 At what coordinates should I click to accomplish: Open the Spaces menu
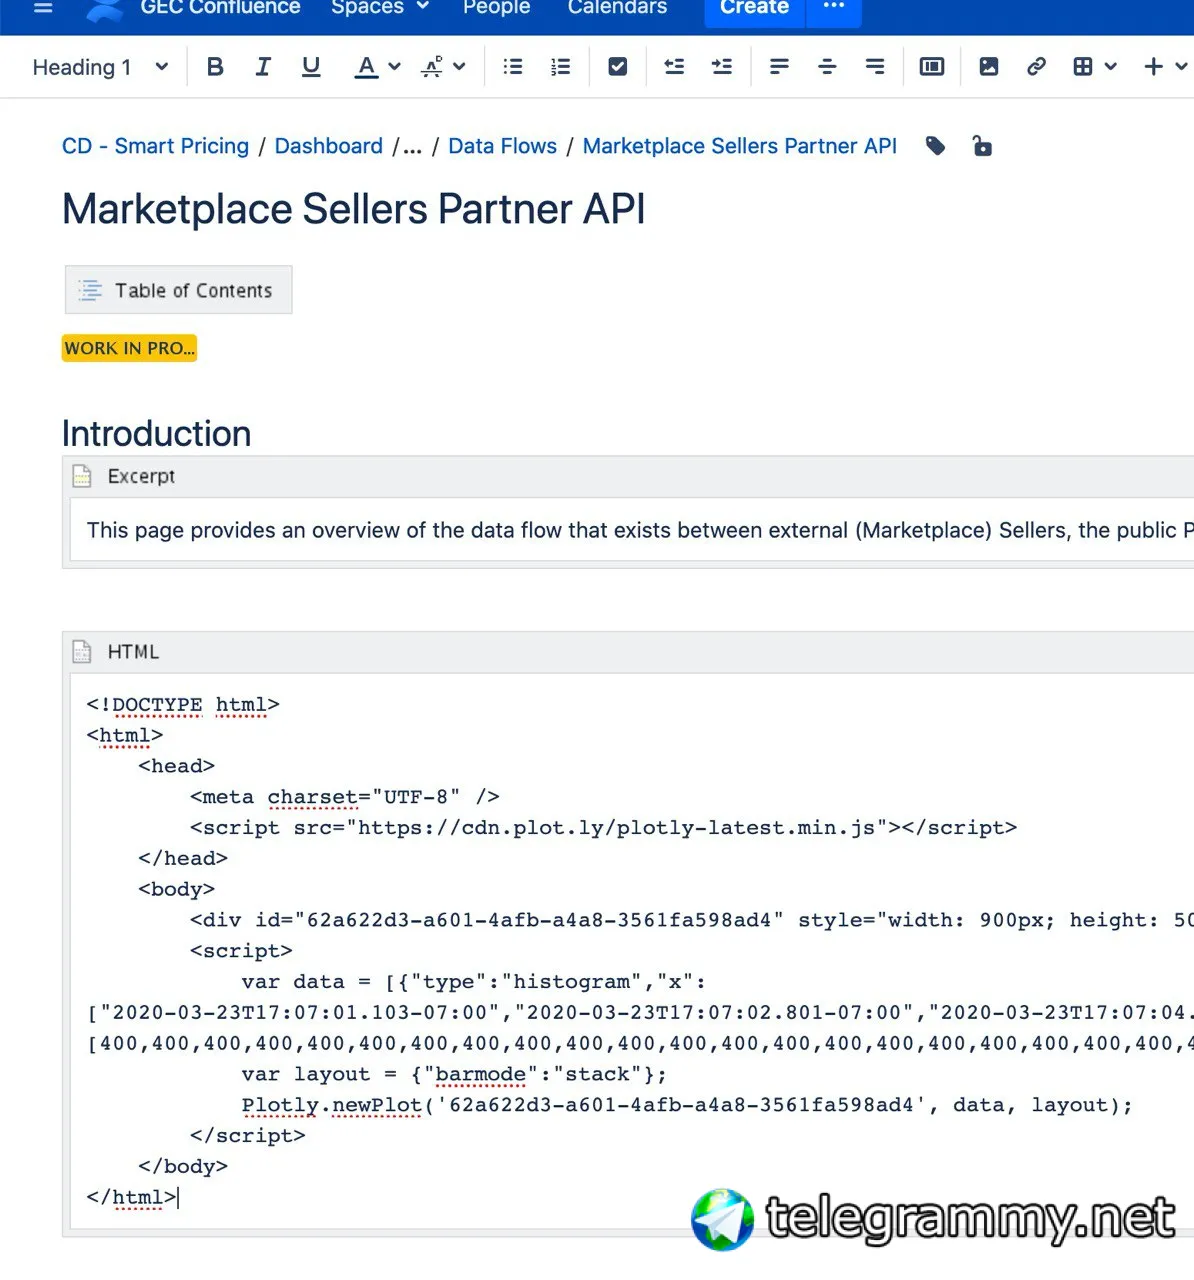380,8
